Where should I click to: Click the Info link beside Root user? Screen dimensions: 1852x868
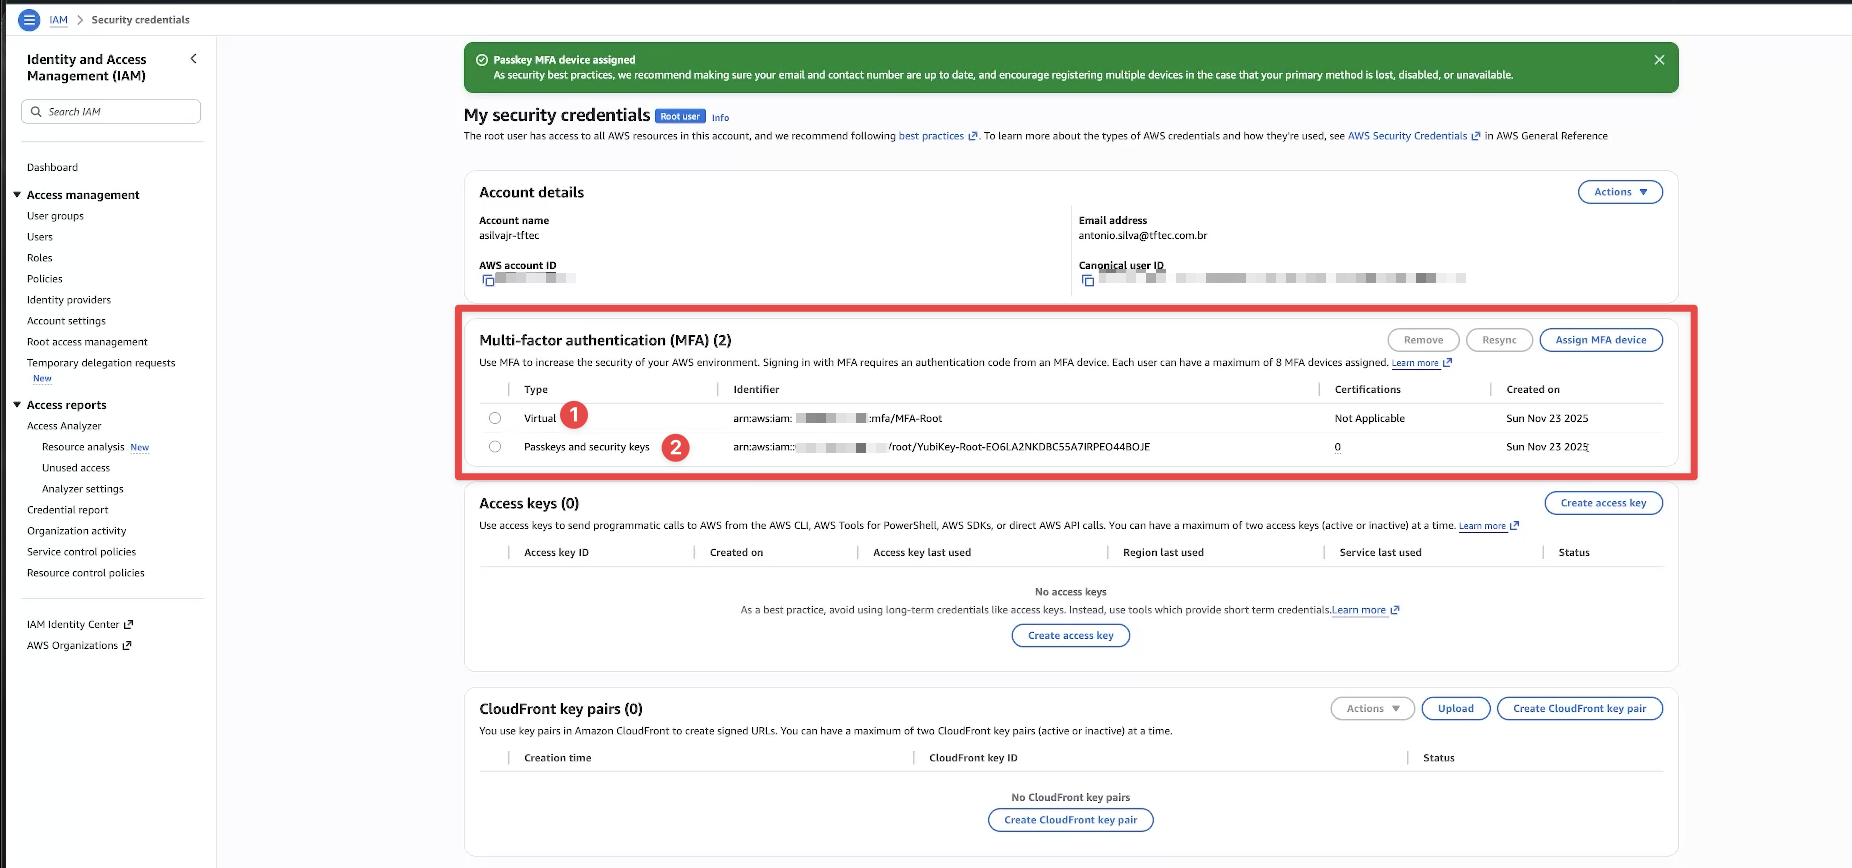point(720,118)
